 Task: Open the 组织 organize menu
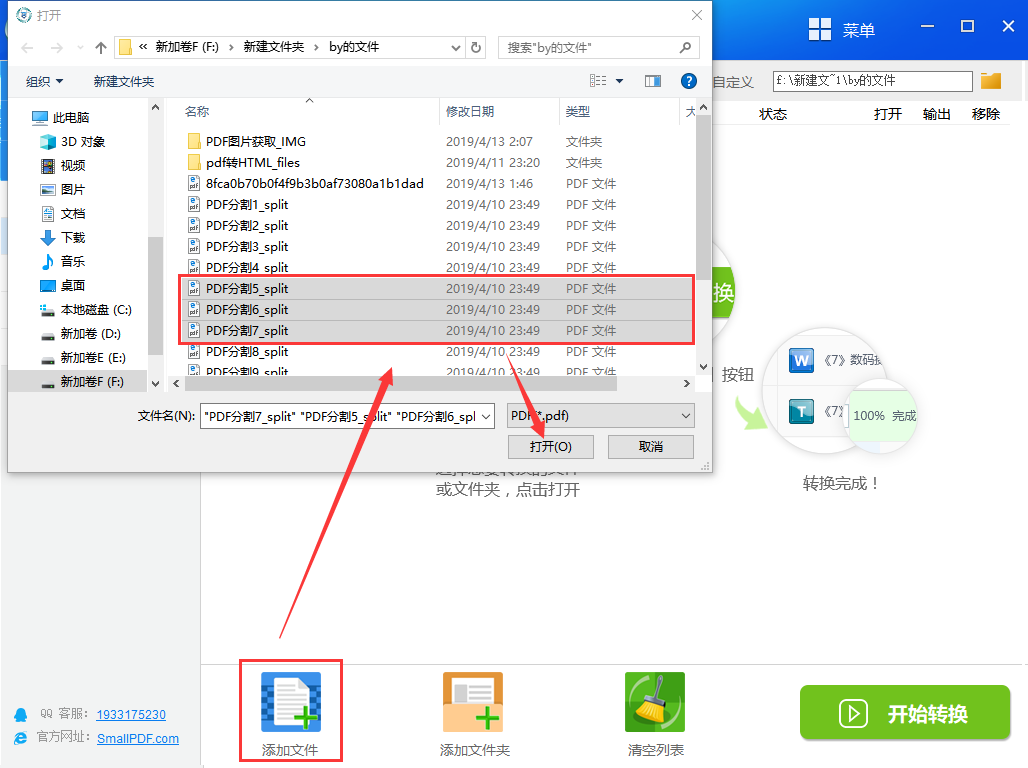pyautogui.click(x=44, y=81)
